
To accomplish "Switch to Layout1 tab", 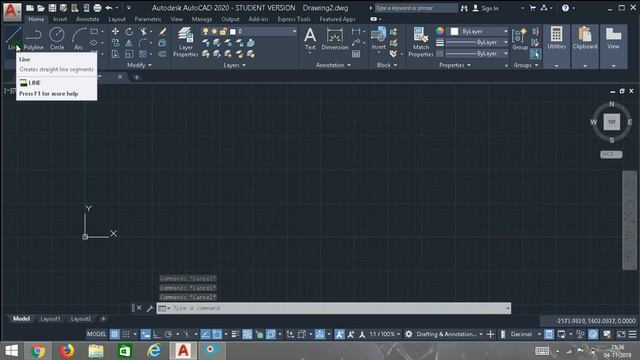I will tap(50, 319).
